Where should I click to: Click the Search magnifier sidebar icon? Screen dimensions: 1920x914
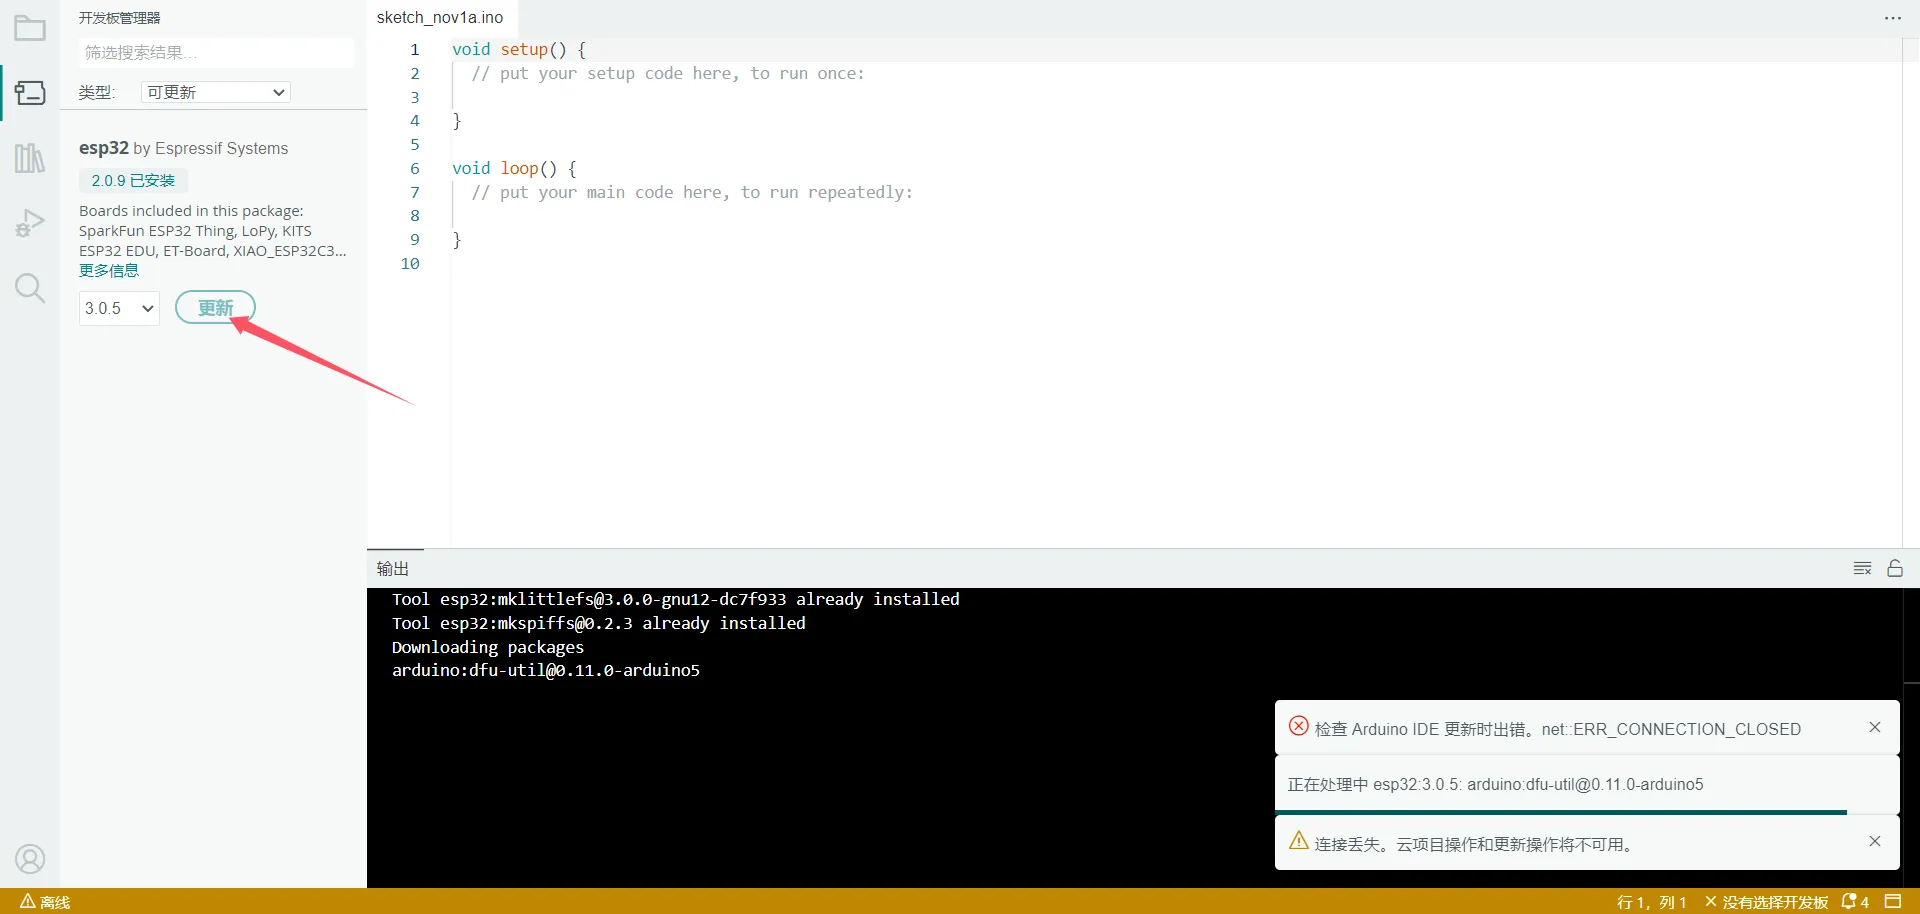pyautogui.click(x=30, y=288)
